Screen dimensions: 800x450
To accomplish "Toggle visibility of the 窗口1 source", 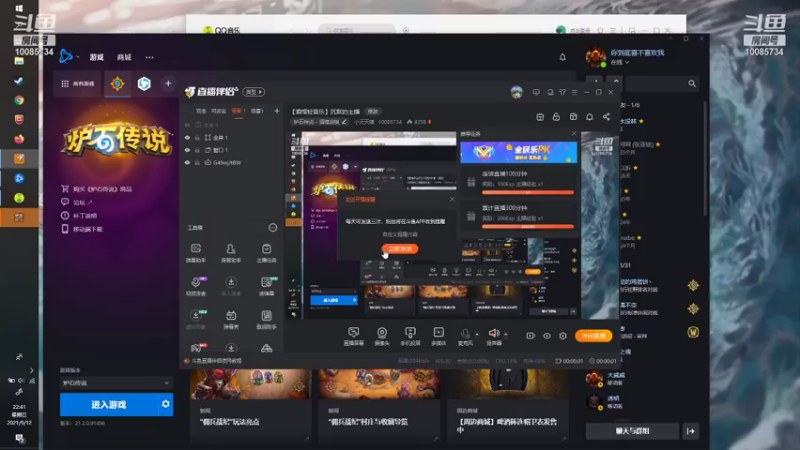I will click(187, 150).
